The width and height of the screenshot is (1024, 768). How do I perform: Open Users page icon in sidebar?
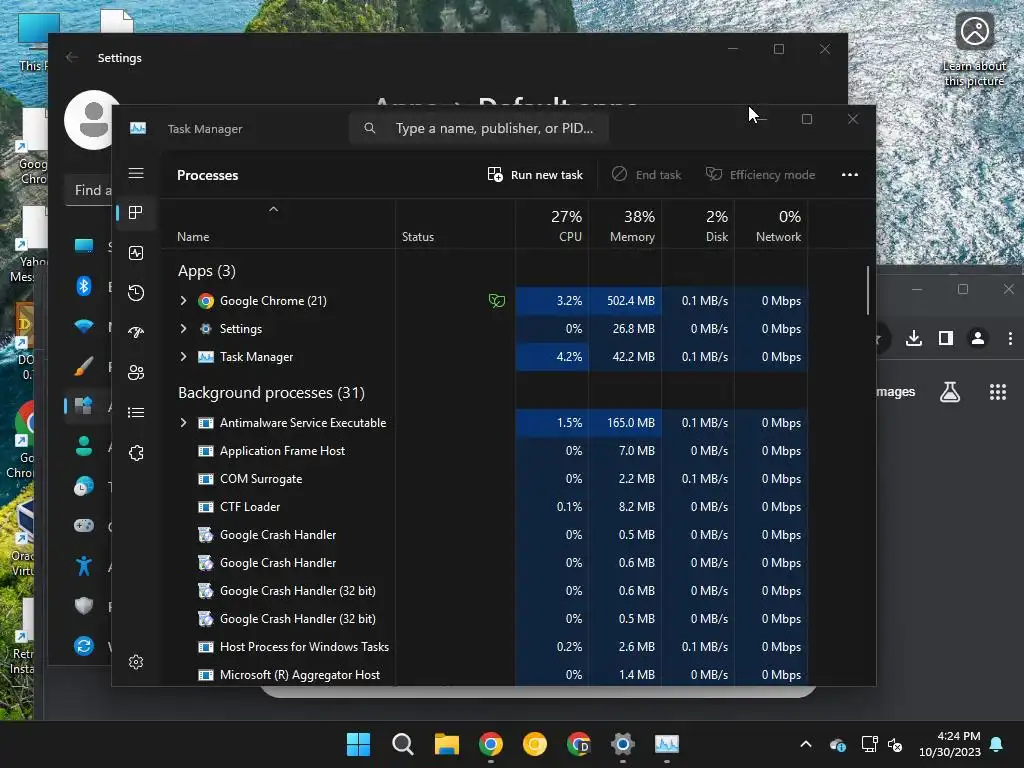(136, 372)
